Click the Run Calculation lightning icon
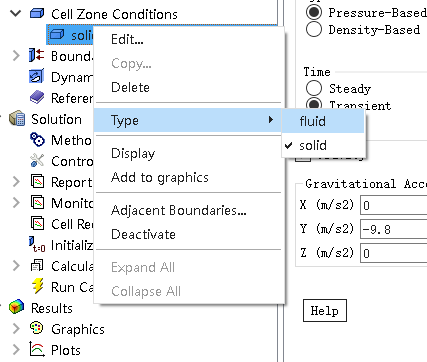The height and width of the screenshot is (362, 427). coord(37,286)
